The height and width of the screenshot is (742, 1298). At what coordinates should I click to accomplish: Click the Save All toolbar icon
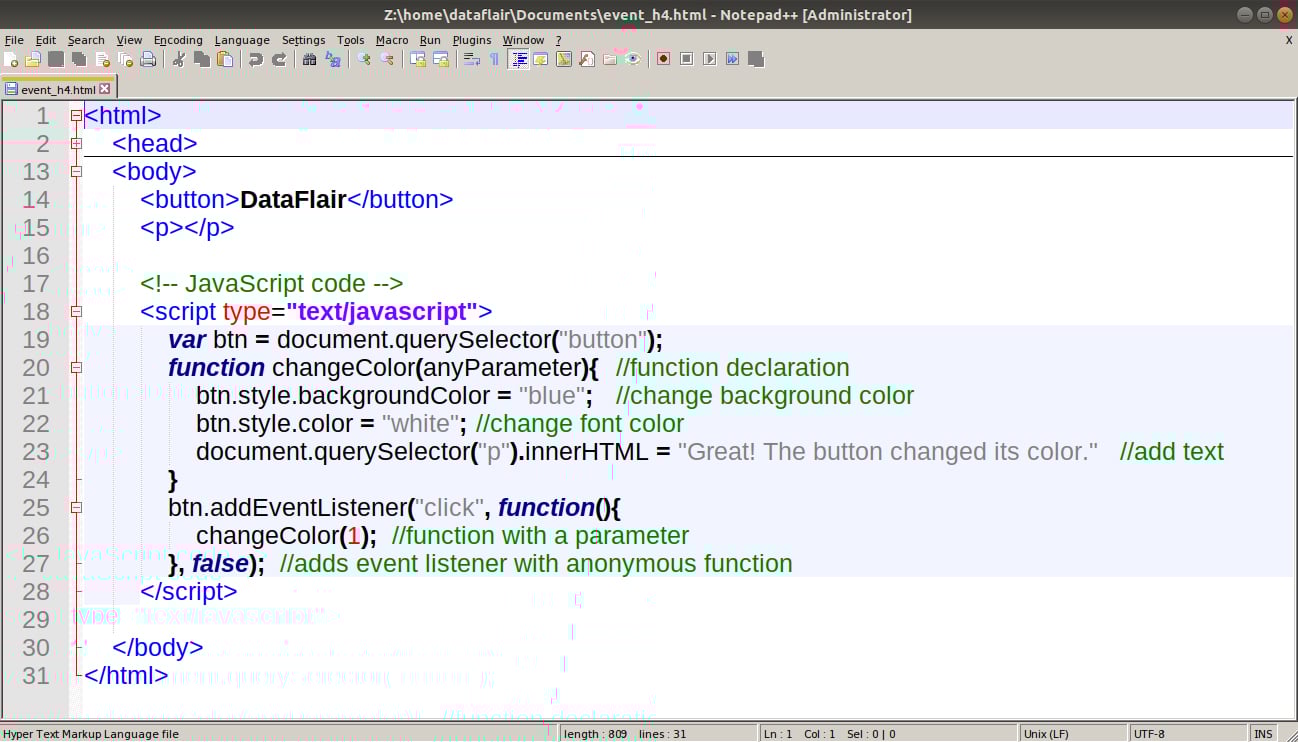[x=81, y=59]
